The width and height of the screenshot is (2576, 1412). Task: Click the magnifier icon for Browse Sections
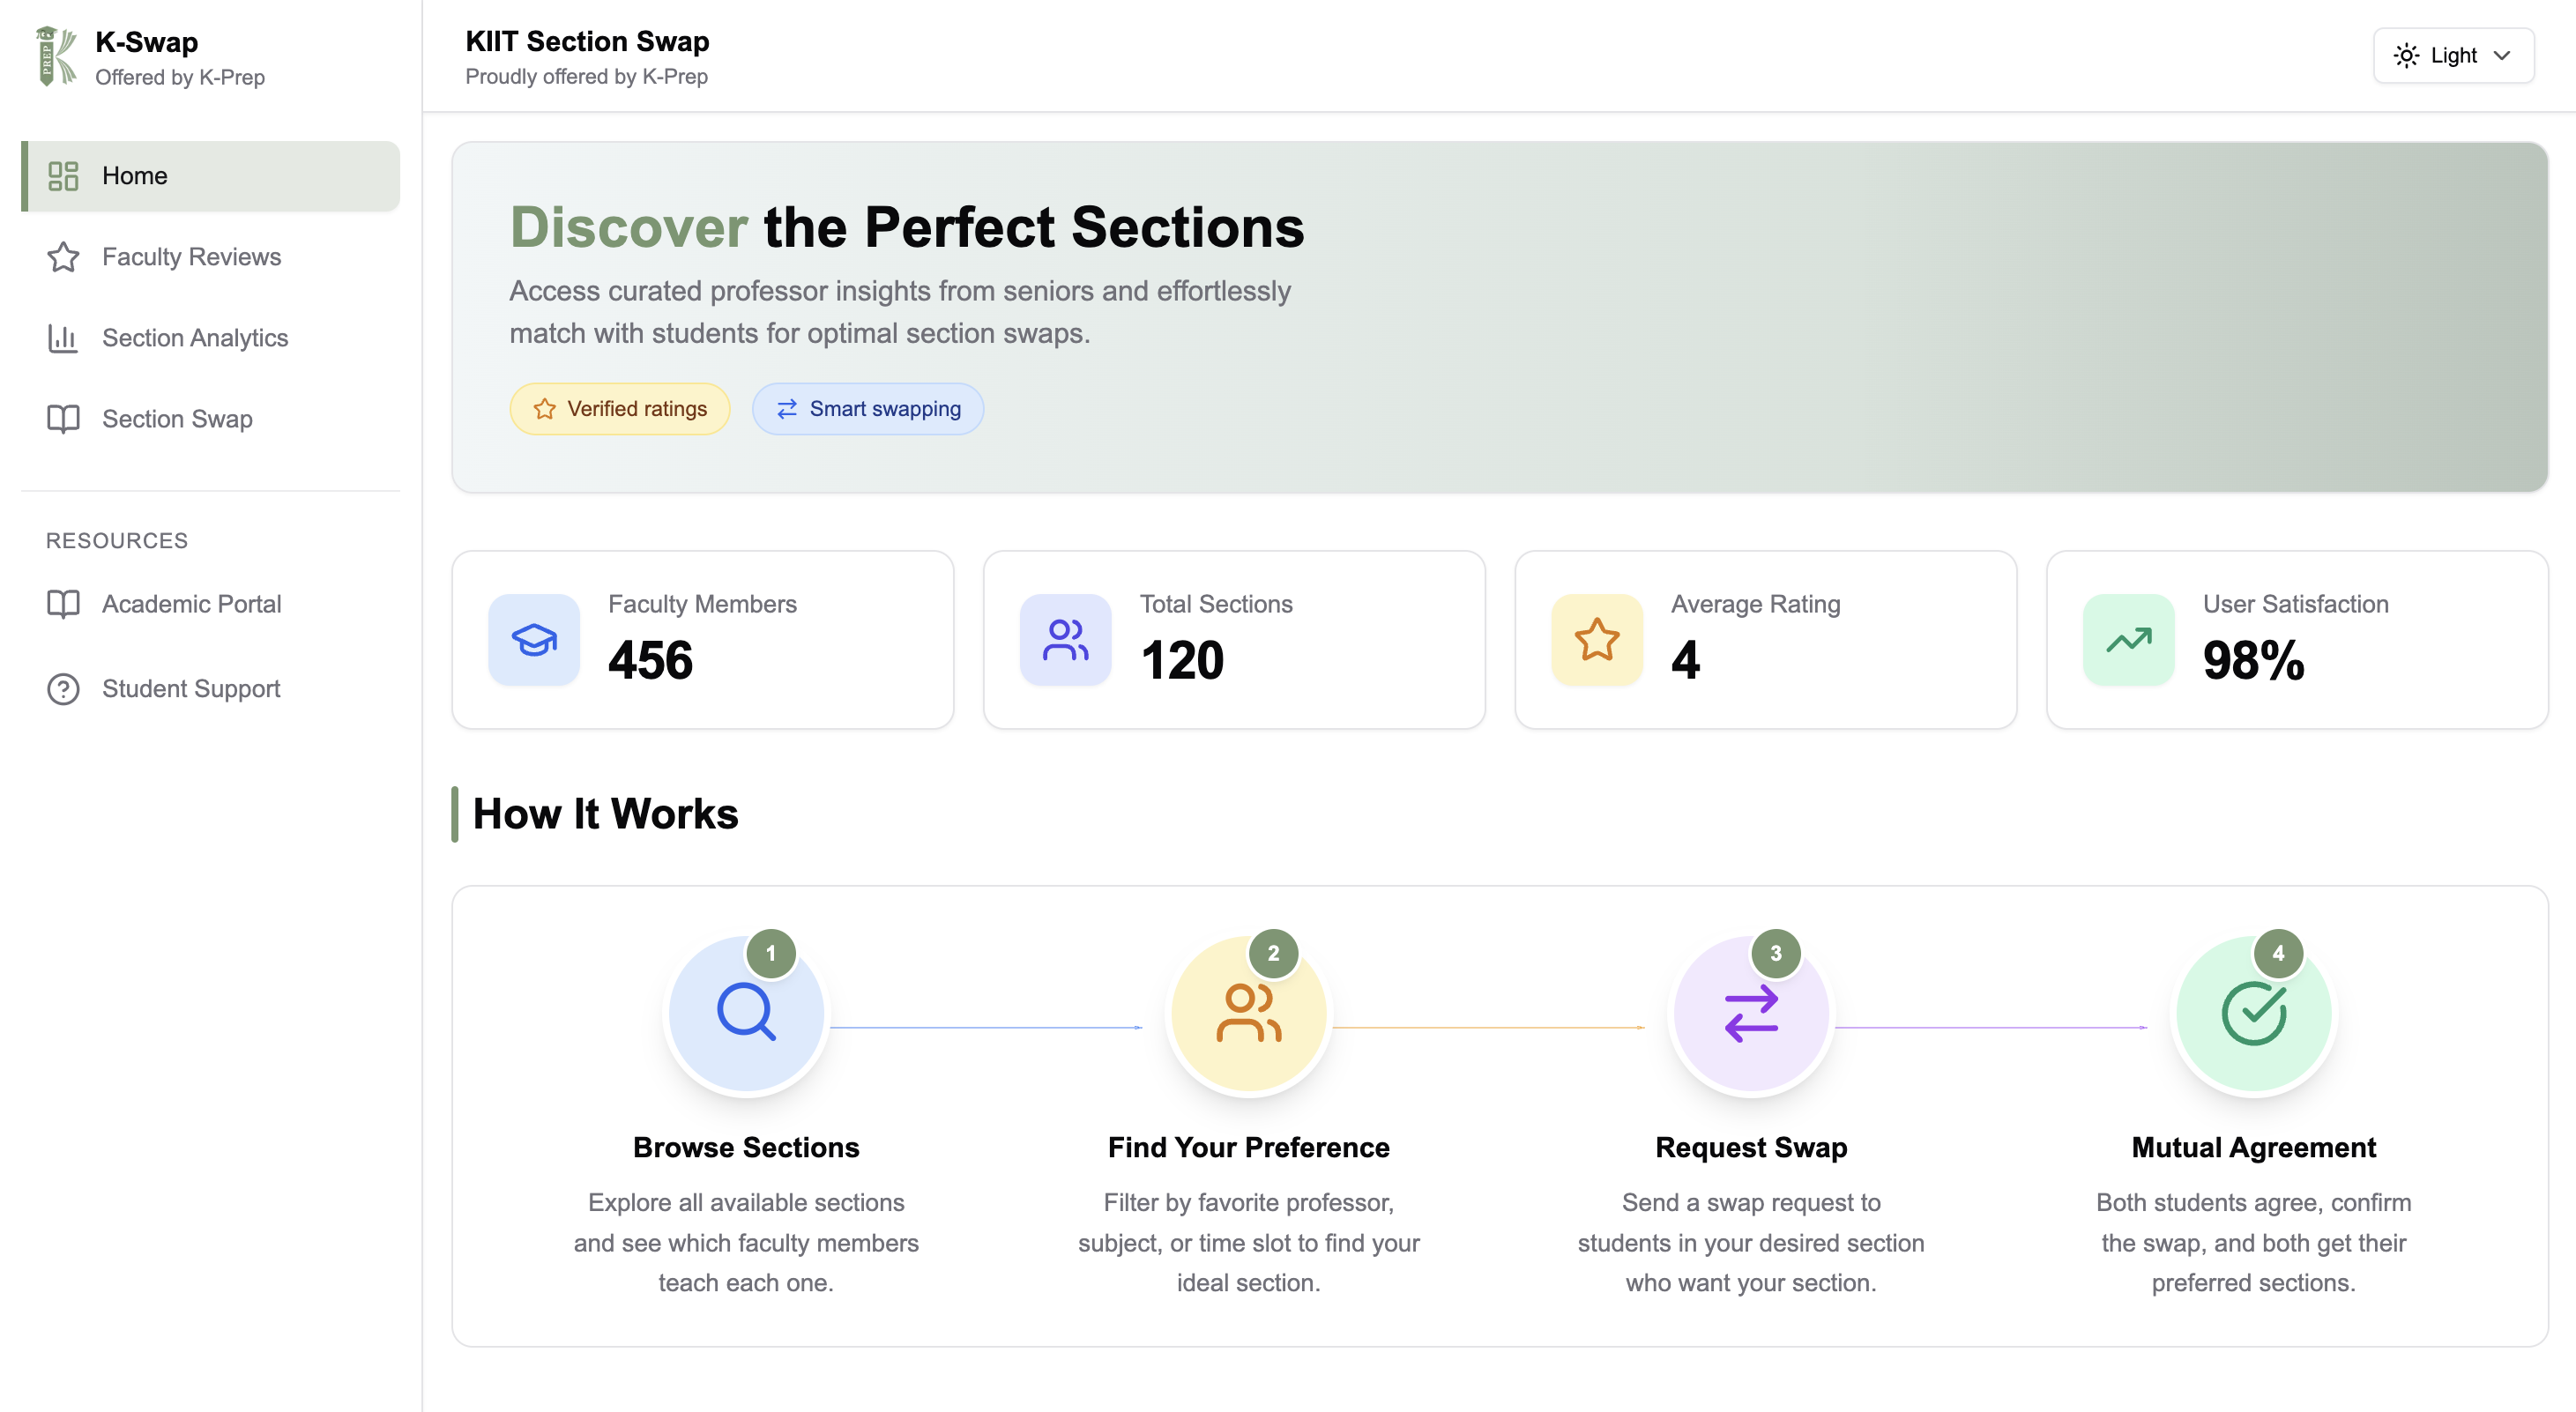746,1013
